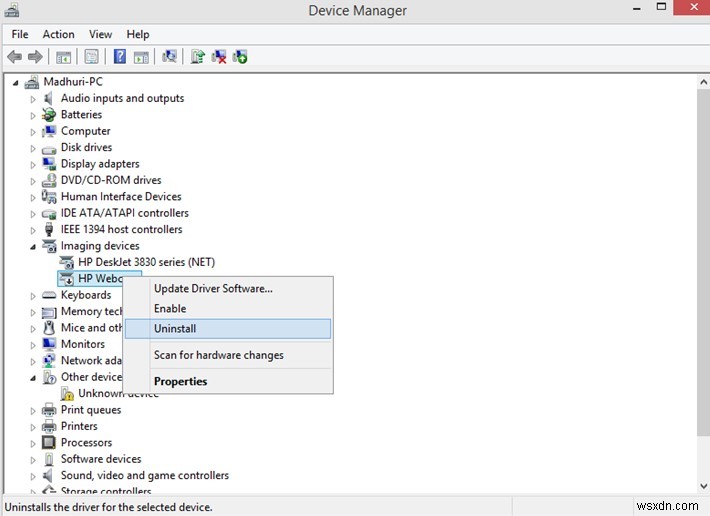Viewport: 710px width, 516px height.
Task: Select HP DeskJet 3830 series device
Action: 146,262
